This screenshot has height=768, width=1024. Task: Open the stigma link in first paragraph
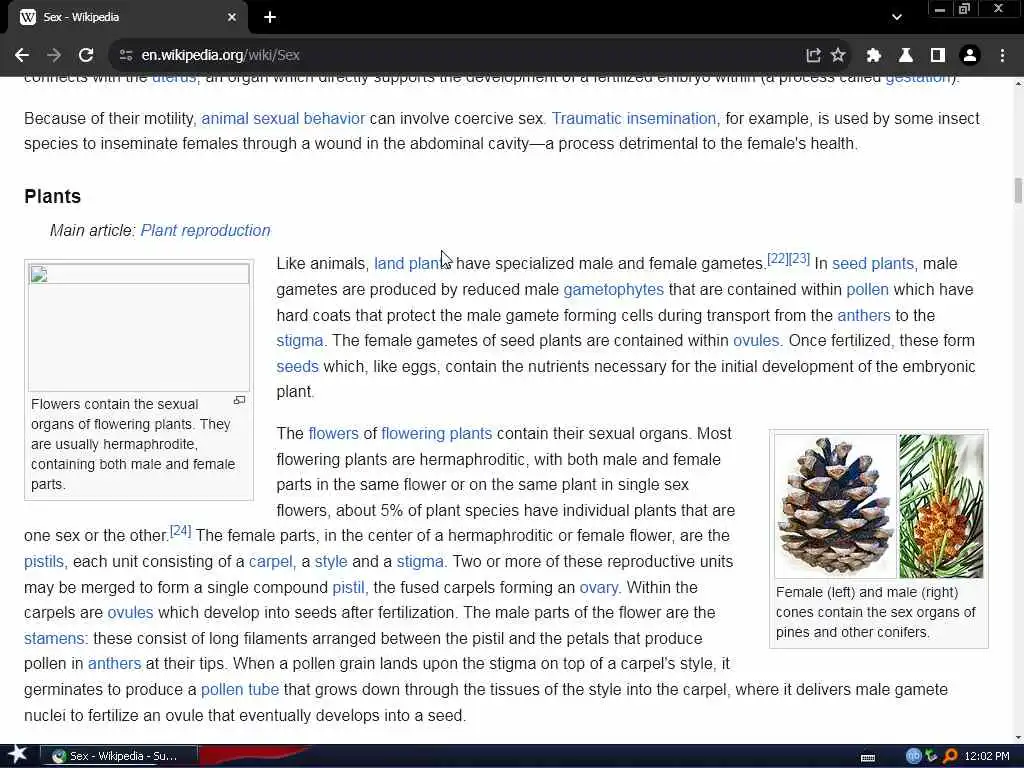pos(300,341)
